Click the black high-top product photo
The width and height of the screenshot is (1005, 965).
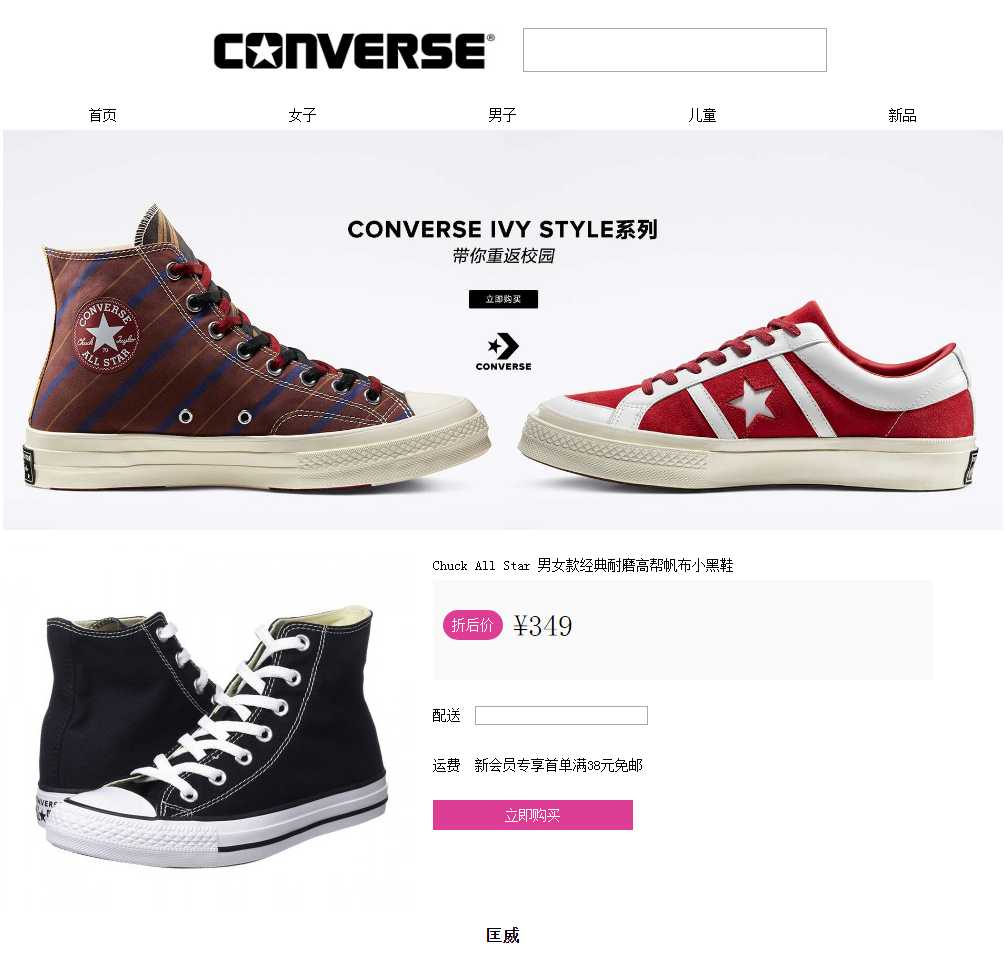coord(213,736)
